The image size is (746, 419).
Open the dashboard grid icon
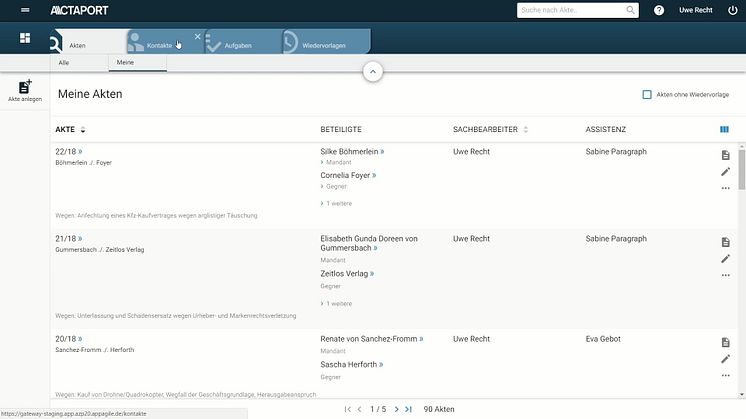pyautogui.click(x=25, y=38)
